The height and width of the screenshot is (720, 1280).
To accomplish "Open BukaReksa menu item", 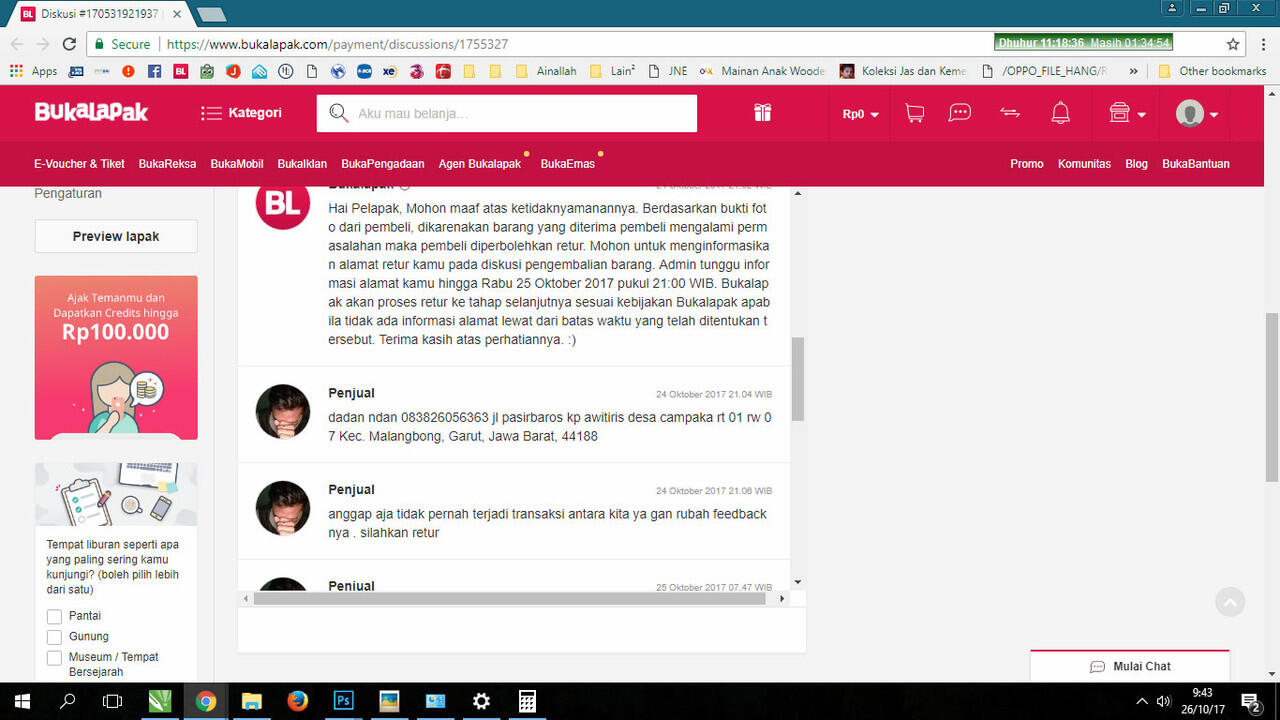I will click(x=167, y=164).
